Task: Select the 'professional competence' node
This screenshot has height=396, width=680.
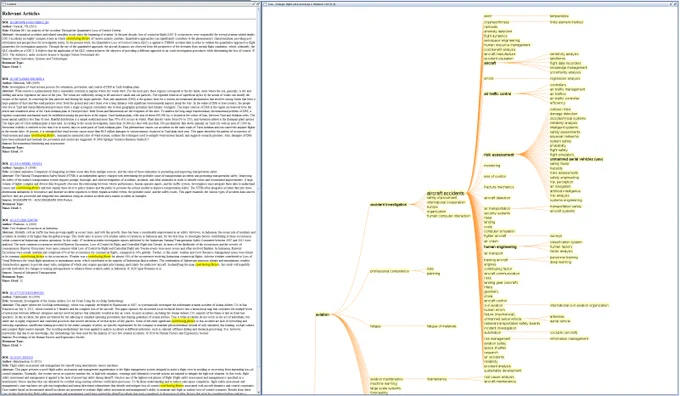Action: [x=389, y=271]
